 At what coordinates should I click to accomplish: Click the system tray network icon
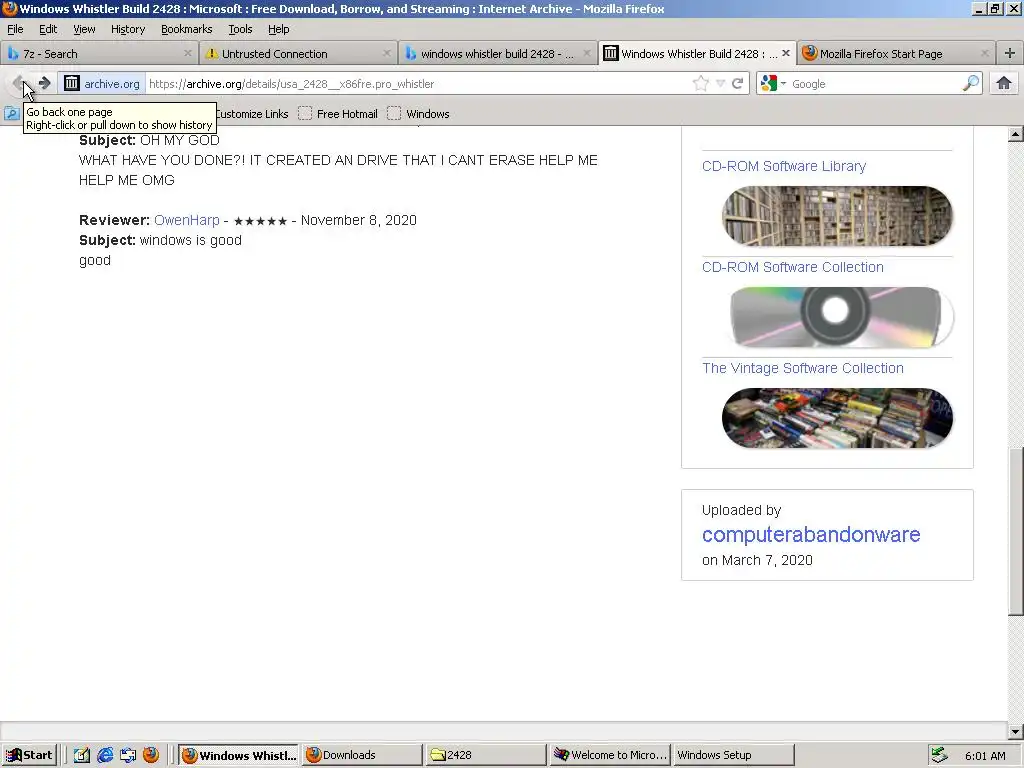tap(939, 755)
